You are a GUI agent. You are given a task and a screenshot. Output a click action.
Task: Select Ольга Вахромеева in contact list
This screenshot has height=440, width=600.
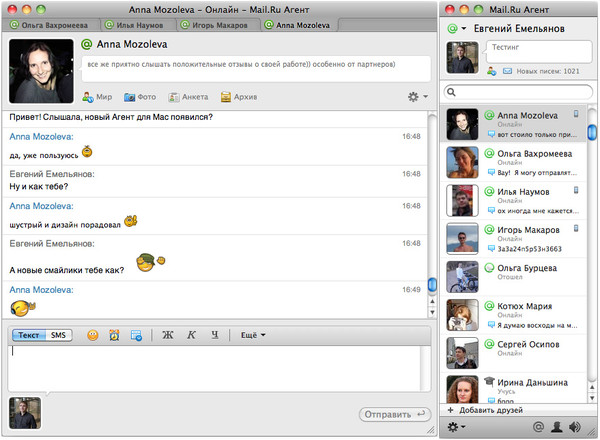pyautogui.click(x=514, y=162)
